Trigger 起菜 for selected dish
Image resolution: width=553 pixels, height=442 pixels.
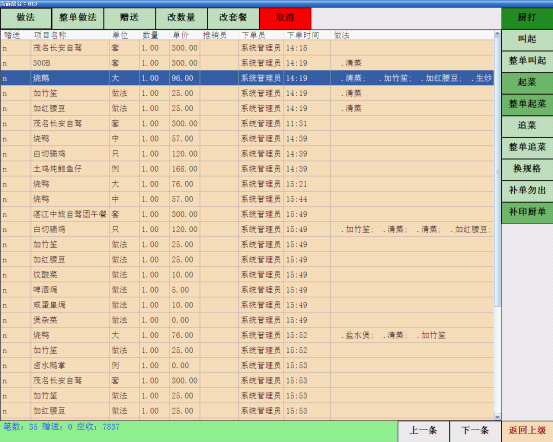click(527, 83)
